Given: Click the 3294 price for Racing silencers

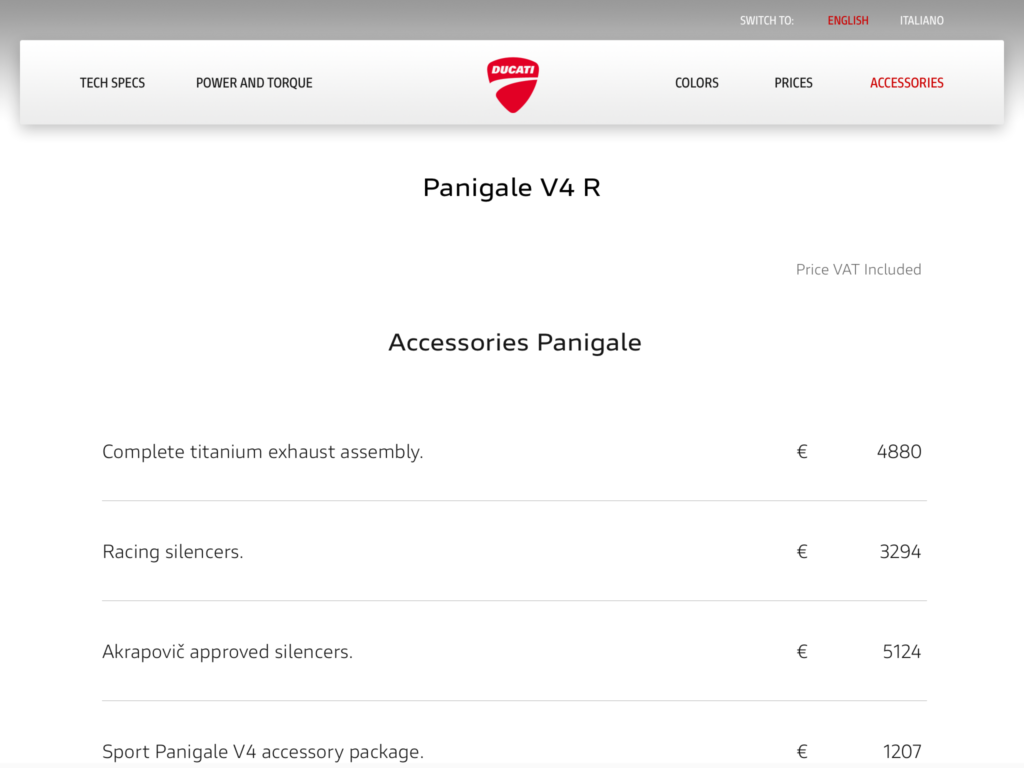Looking at the screenshot, I should 900,552.
